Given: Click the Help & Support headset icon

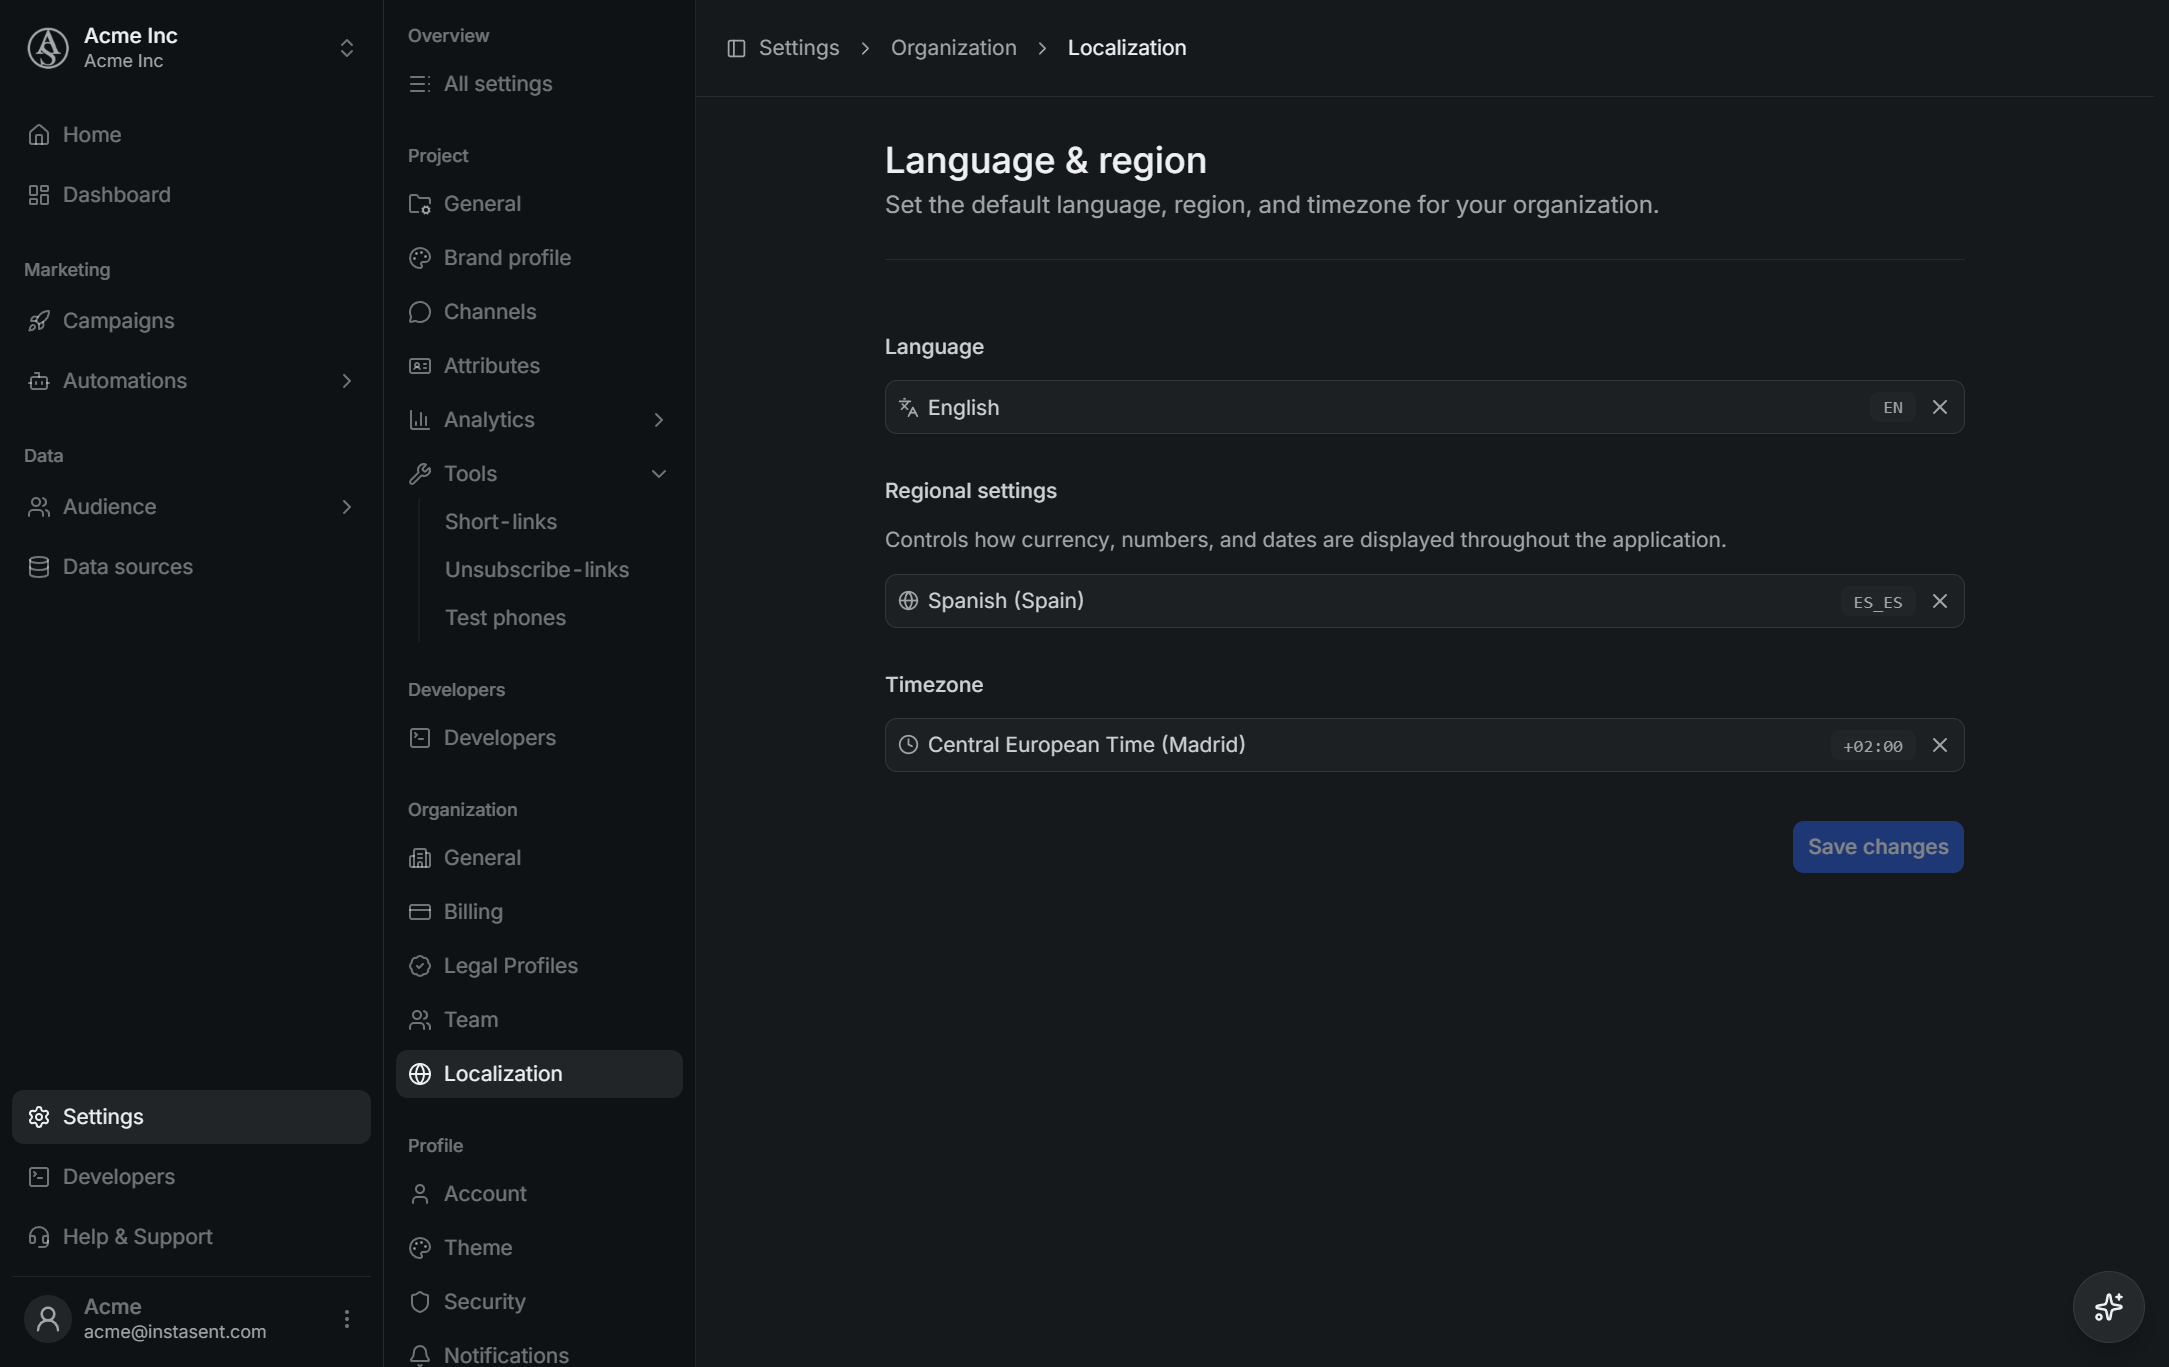Looking at the screenshot, I should tap(39, 1237).
